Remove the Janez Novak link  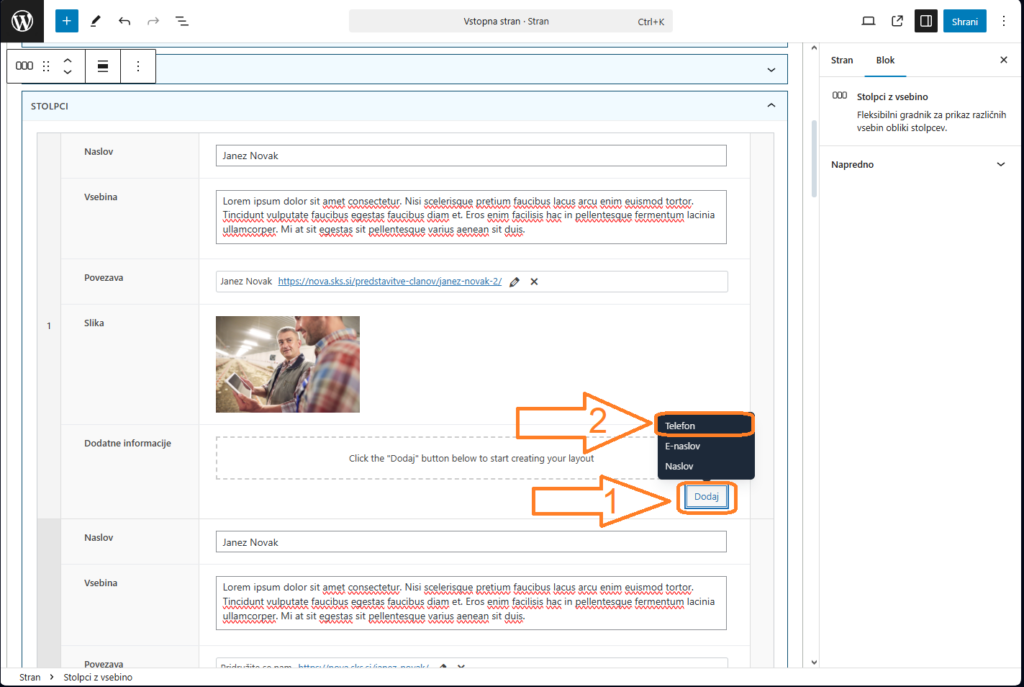coord(534,282)
